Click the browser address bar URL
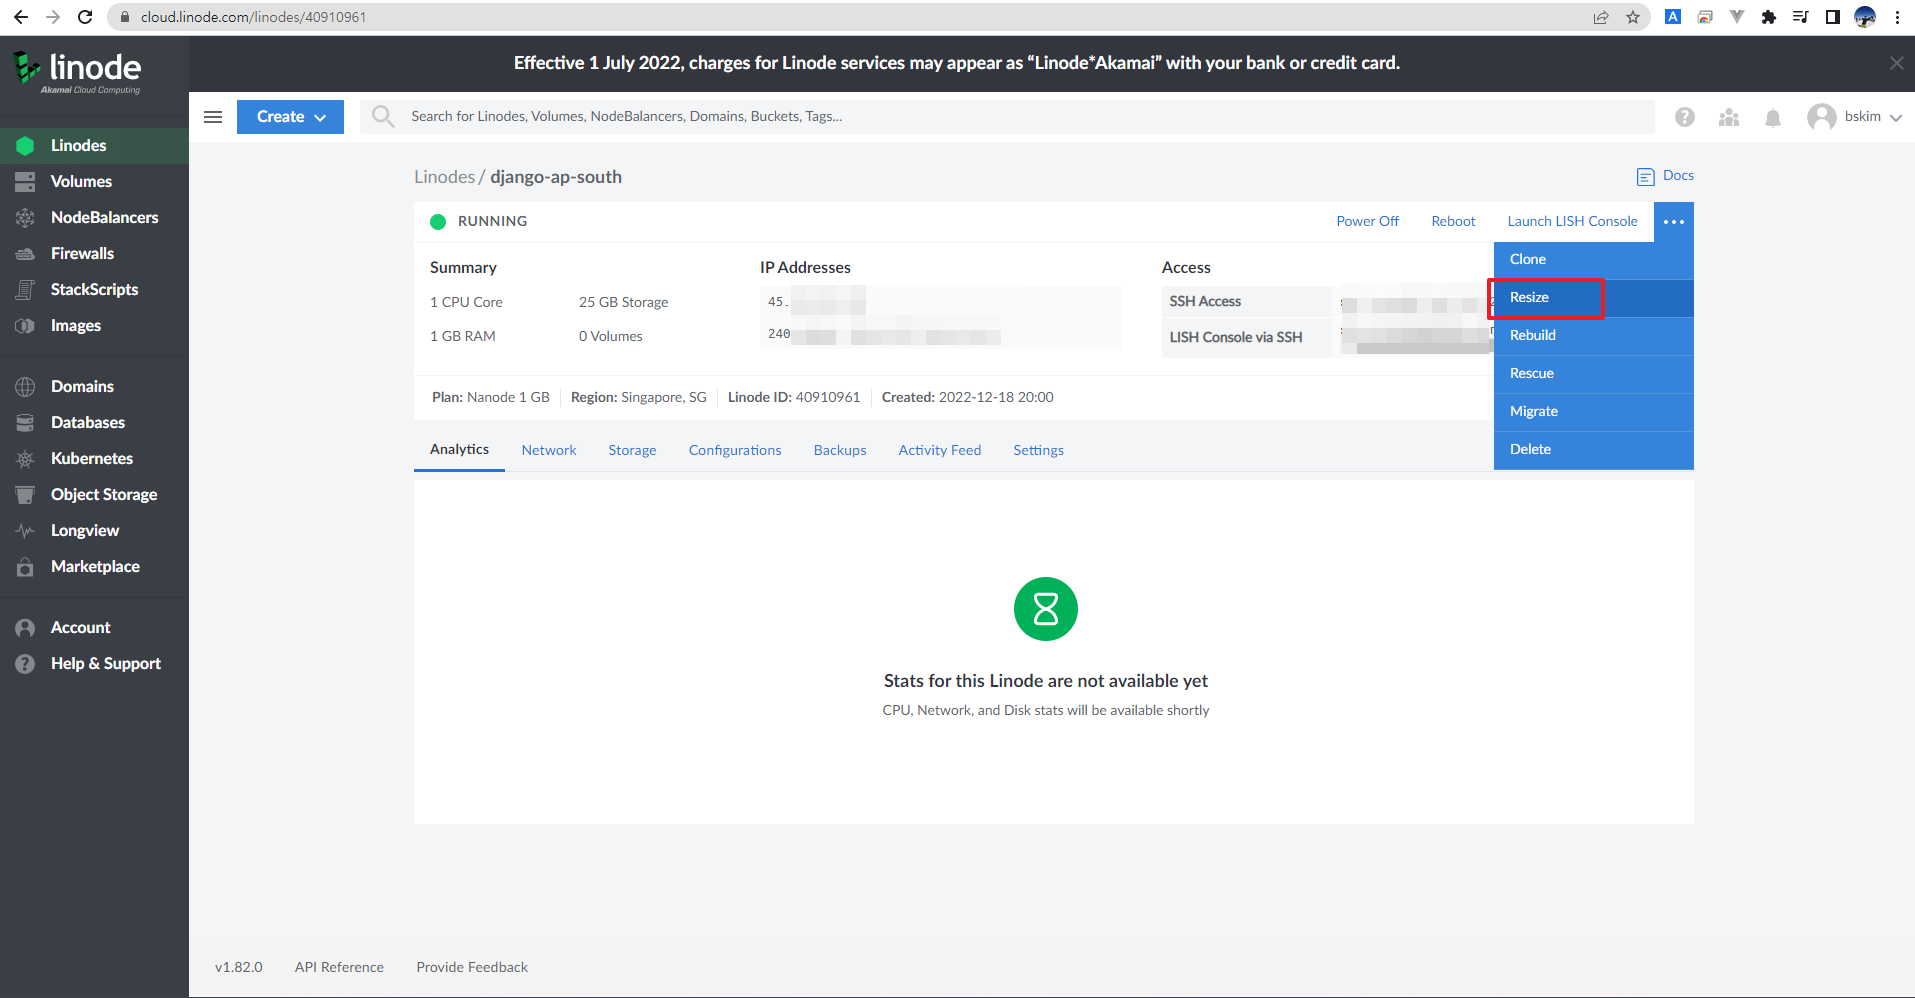1915x998 pixels. click(x=253, y=17)
